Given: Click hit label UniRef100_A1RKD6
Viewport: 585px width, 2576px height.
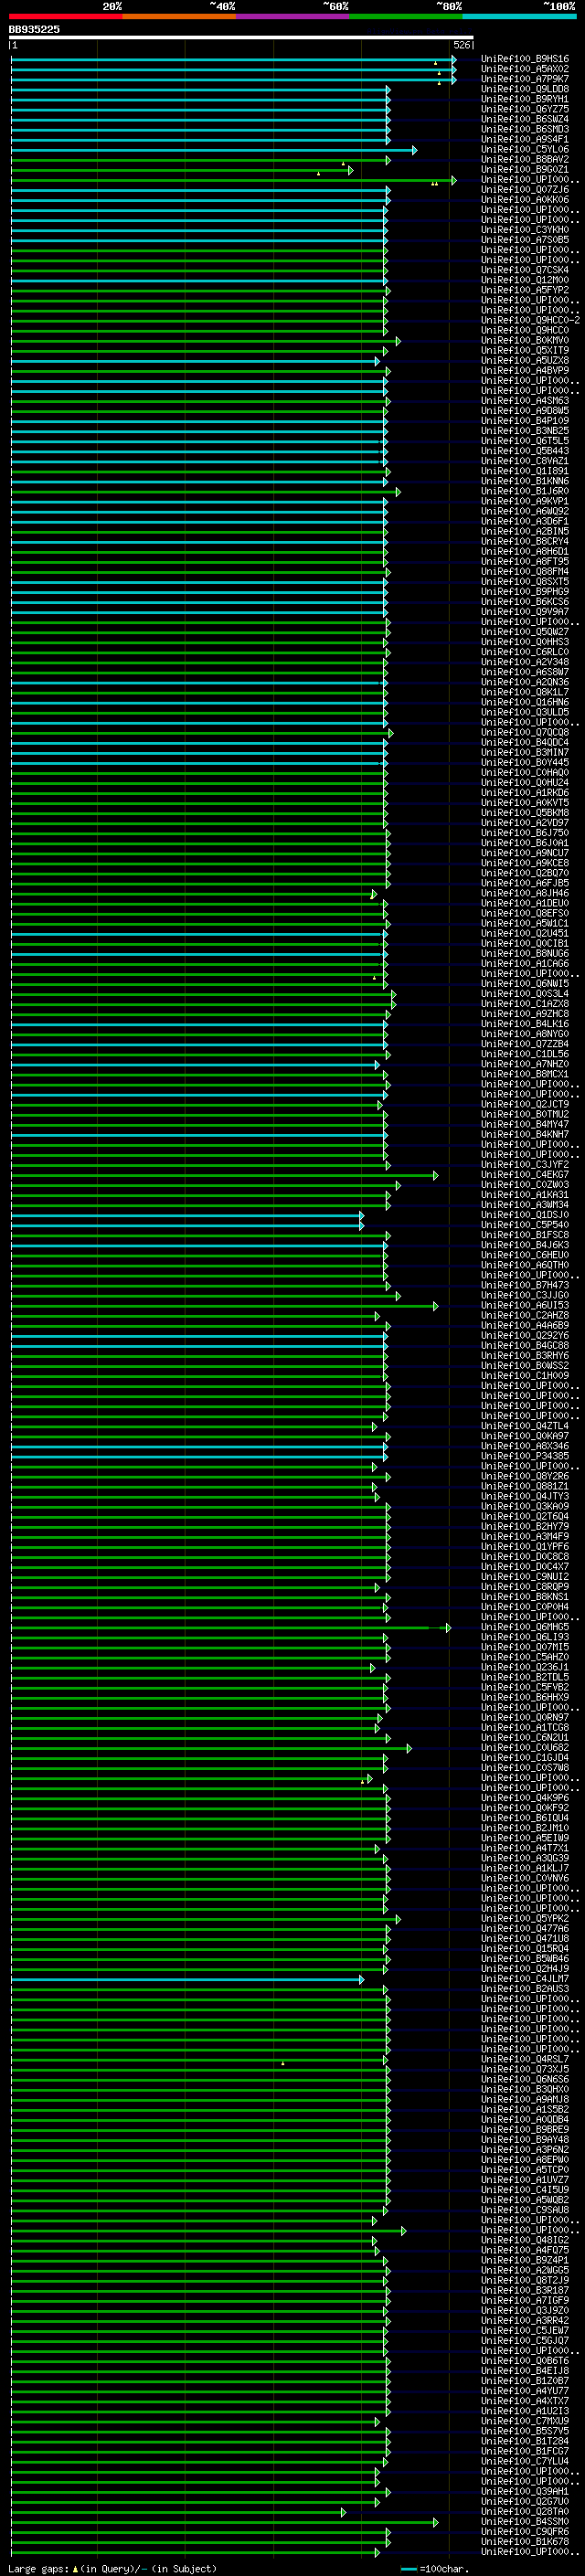Looking at the screenshot, I should tap(525, 793).
